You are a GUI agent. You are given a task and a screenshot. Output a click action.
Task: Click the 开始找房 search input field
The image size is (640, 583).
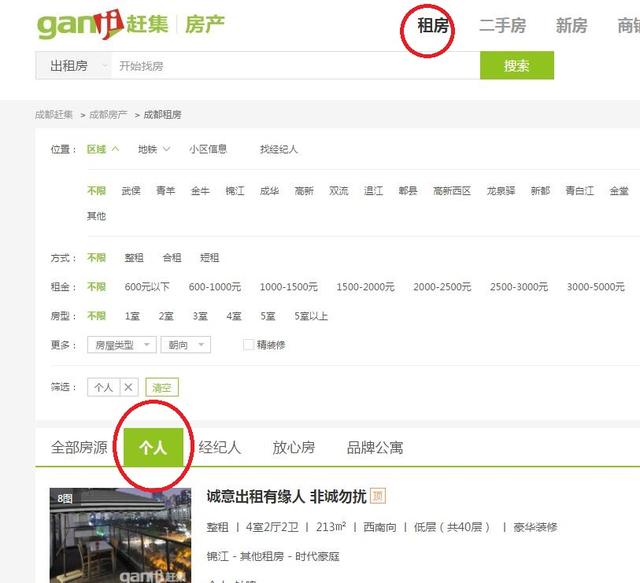[290, 66]
